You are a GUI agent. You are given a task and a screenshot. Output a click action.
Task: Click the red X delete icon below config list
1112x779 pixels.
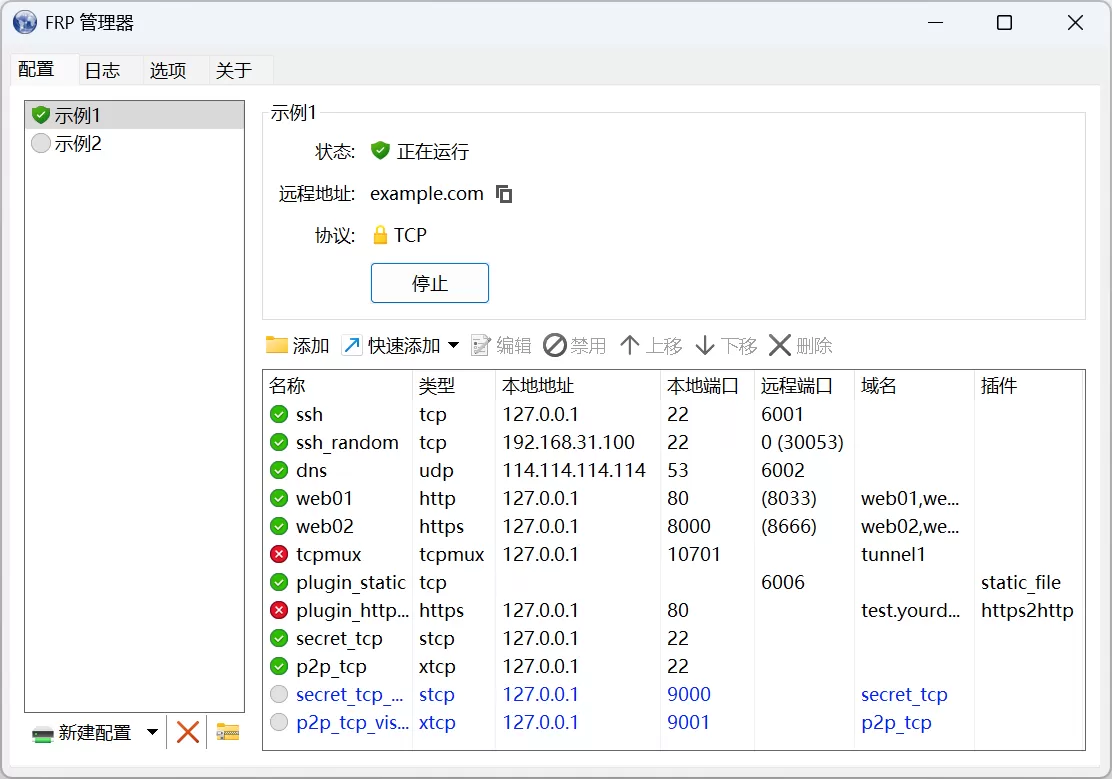(188, 732)
